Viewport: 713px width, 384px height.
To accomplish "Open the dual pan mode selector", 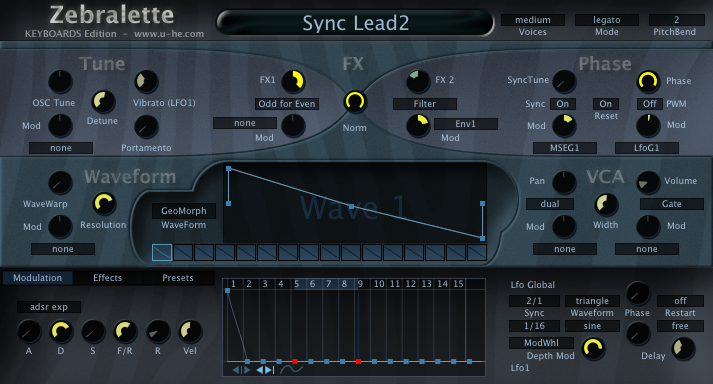I will tap(550, 204).
